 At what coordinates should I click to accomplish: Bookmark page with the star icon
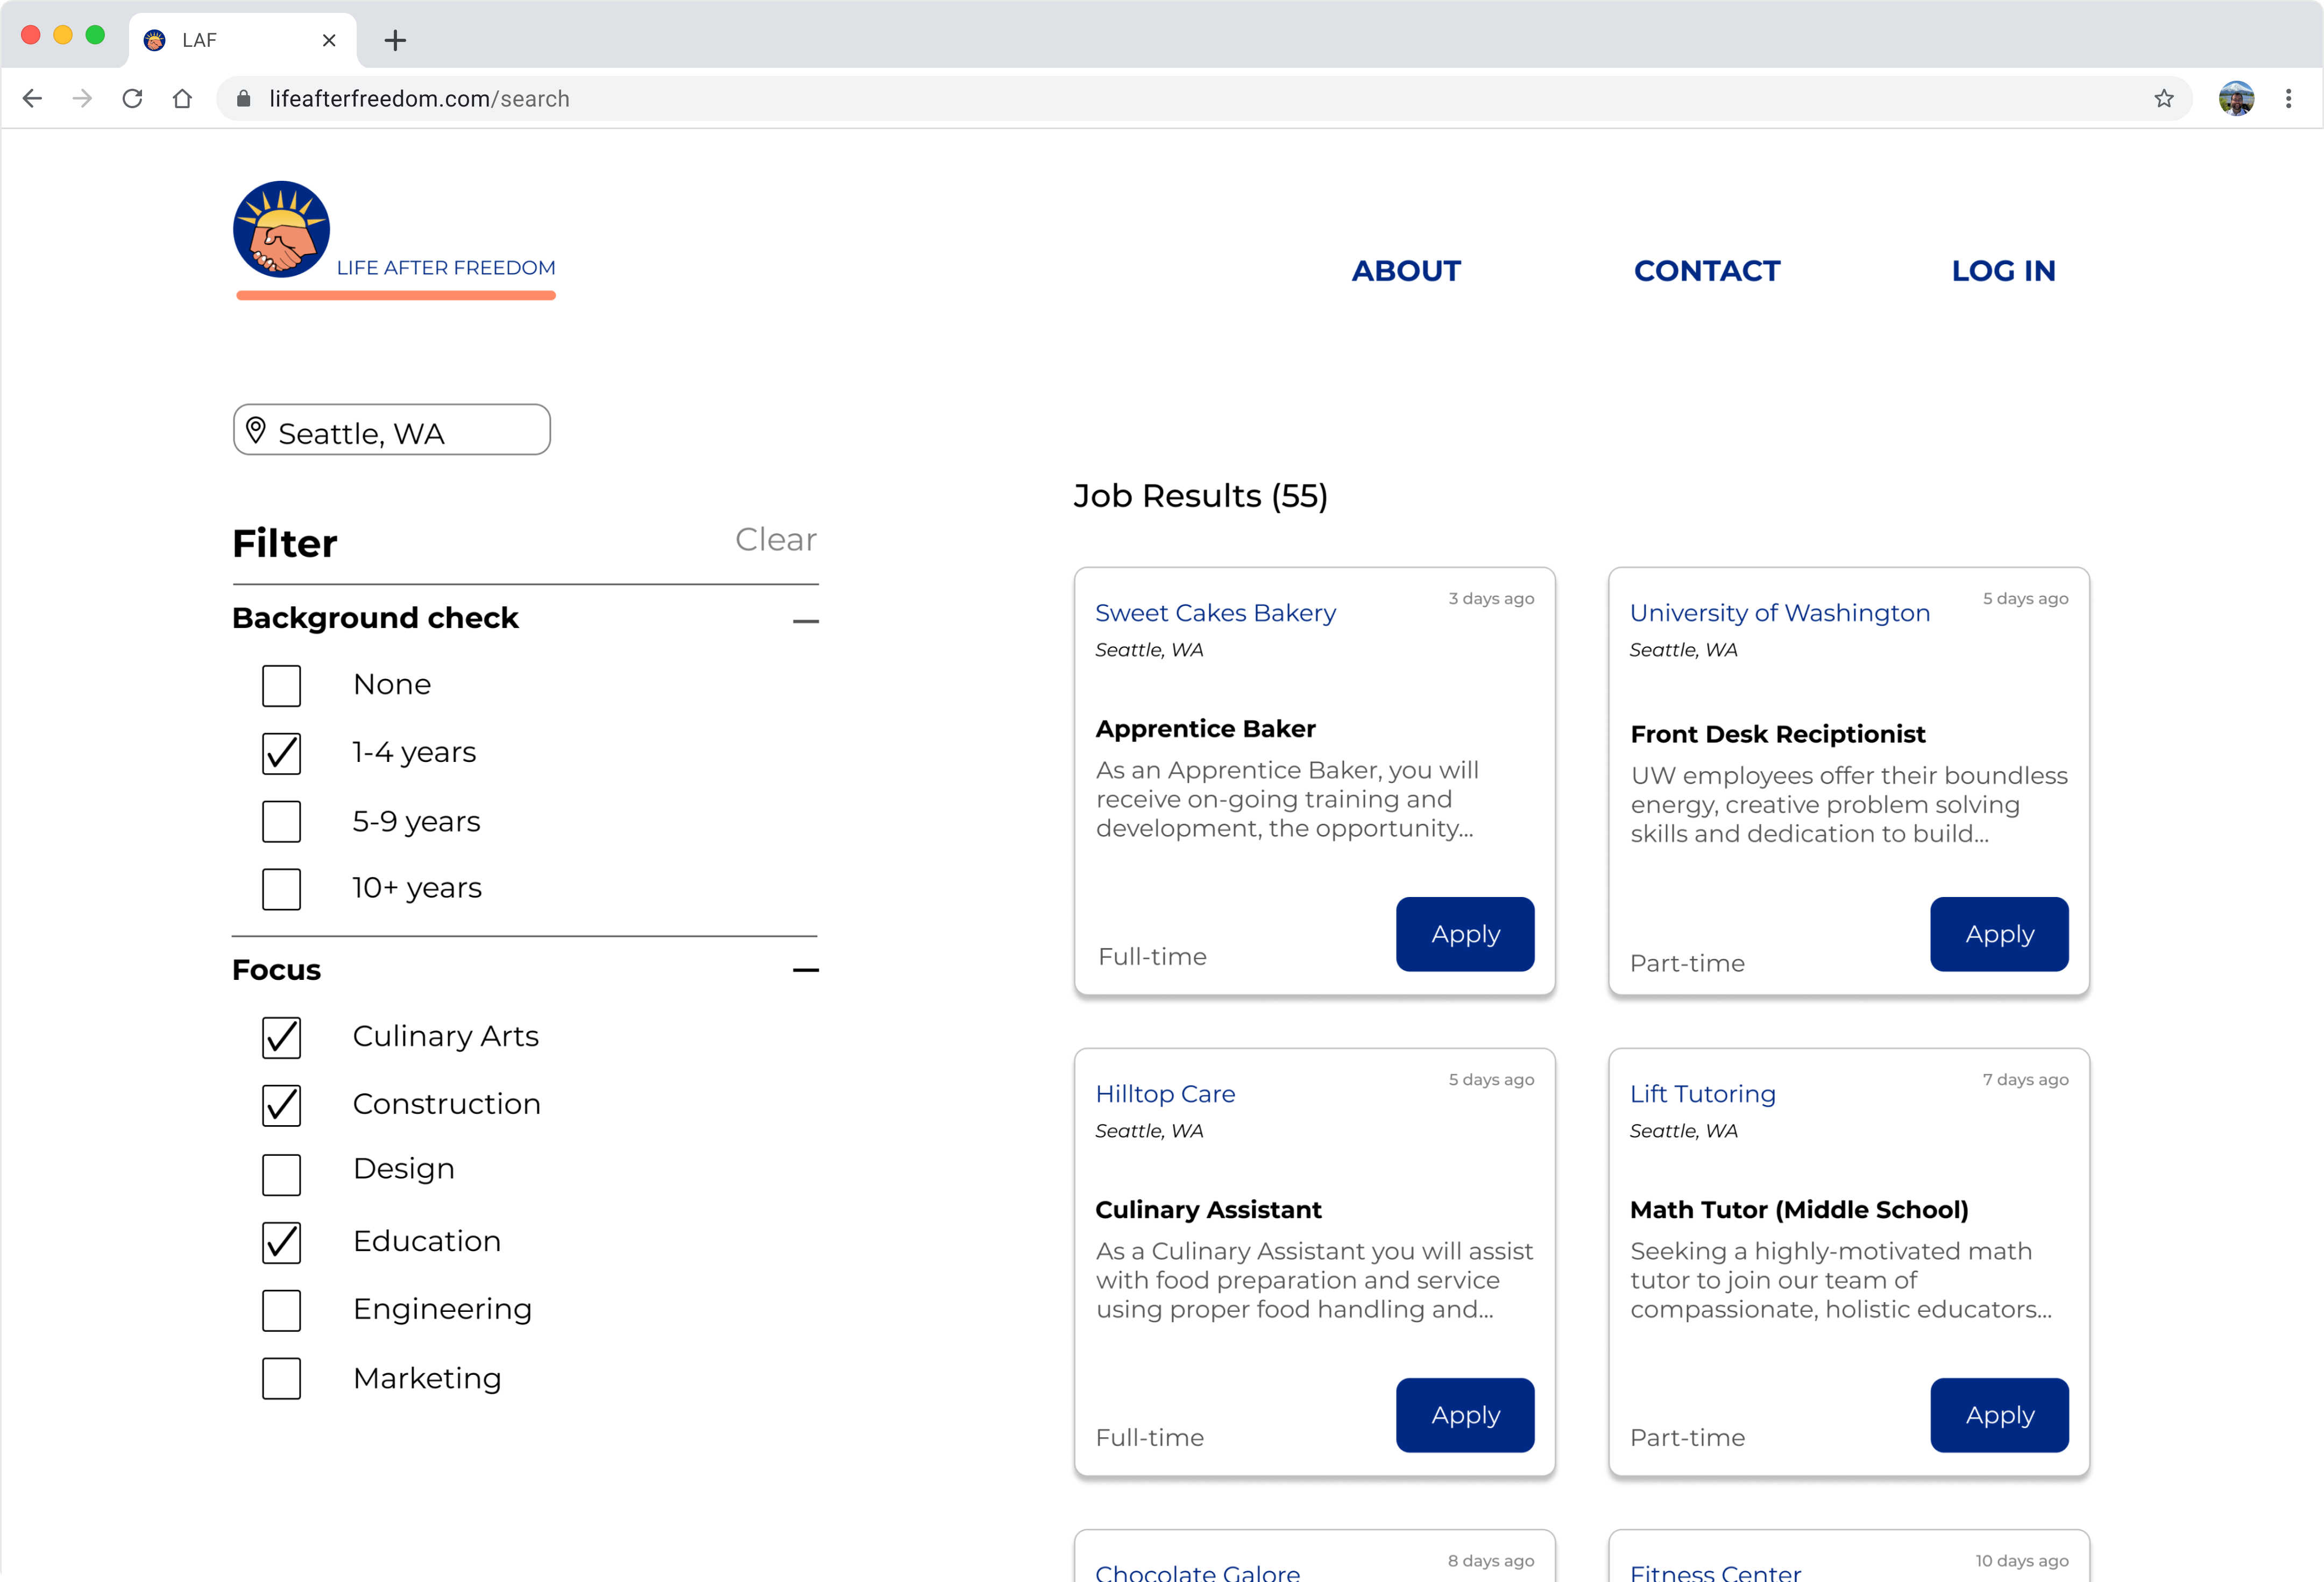(x=2164, y=98)
